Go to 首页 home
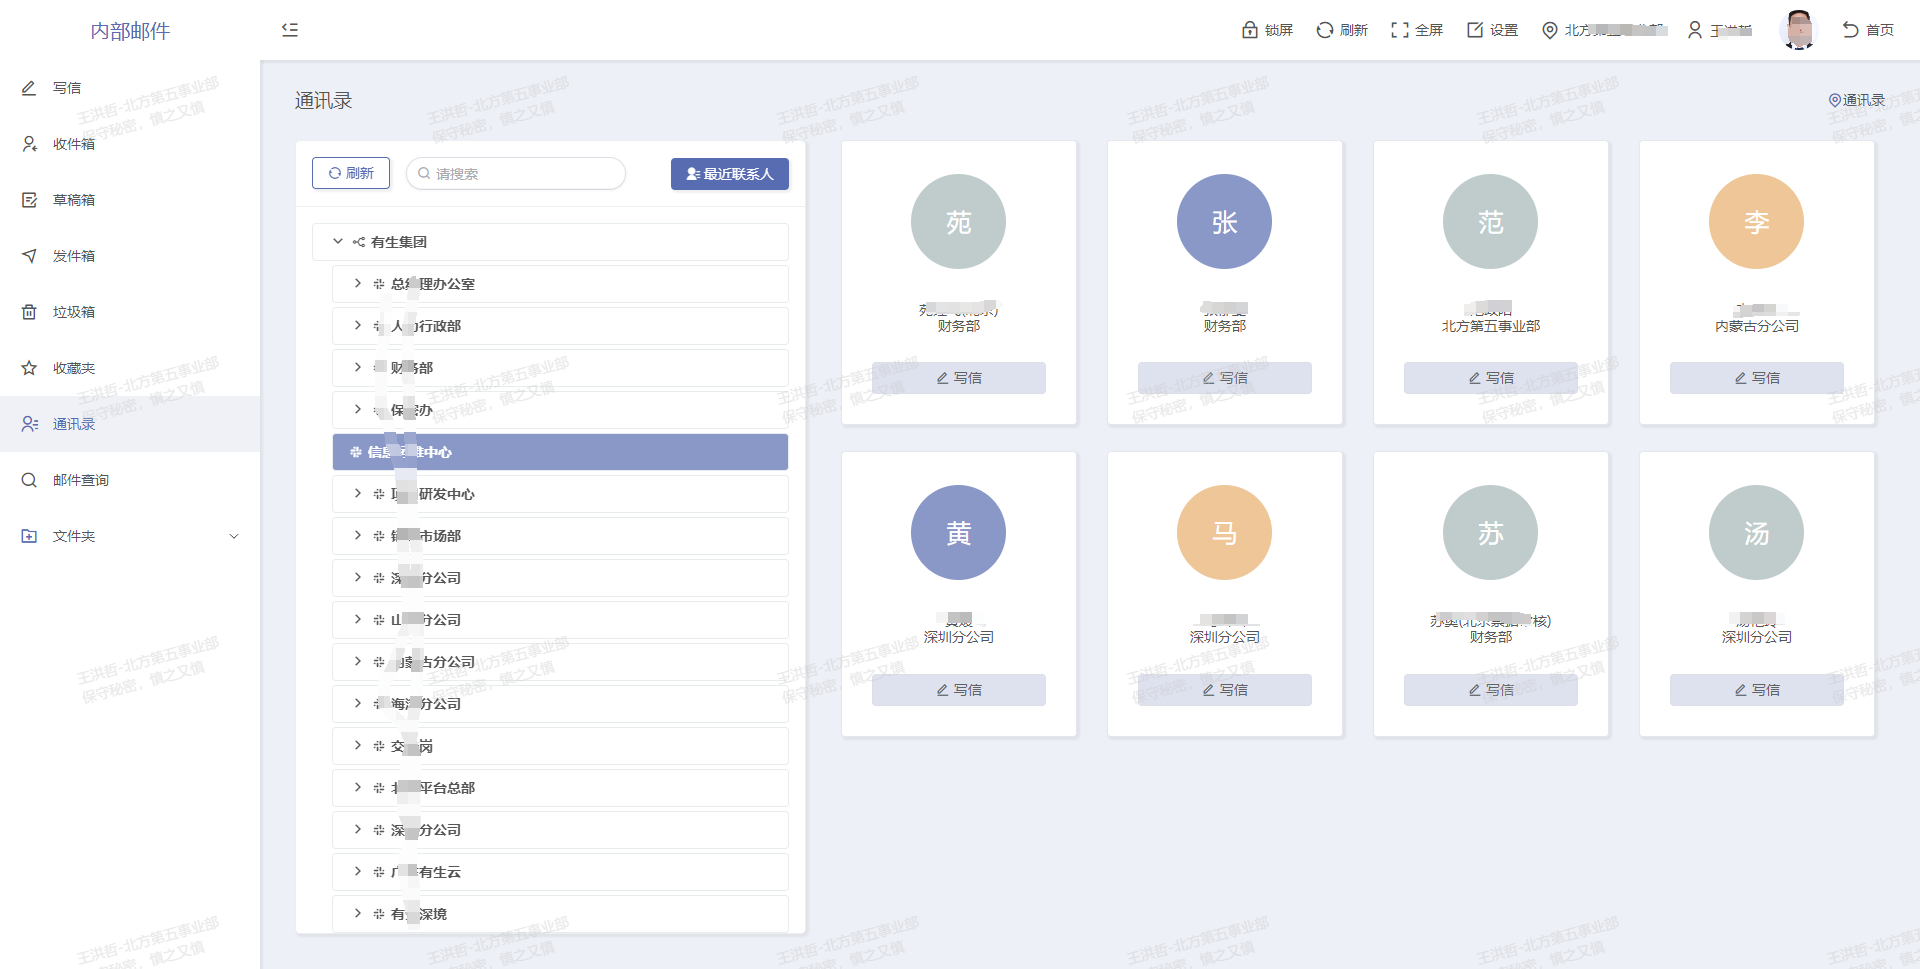 1868,30
